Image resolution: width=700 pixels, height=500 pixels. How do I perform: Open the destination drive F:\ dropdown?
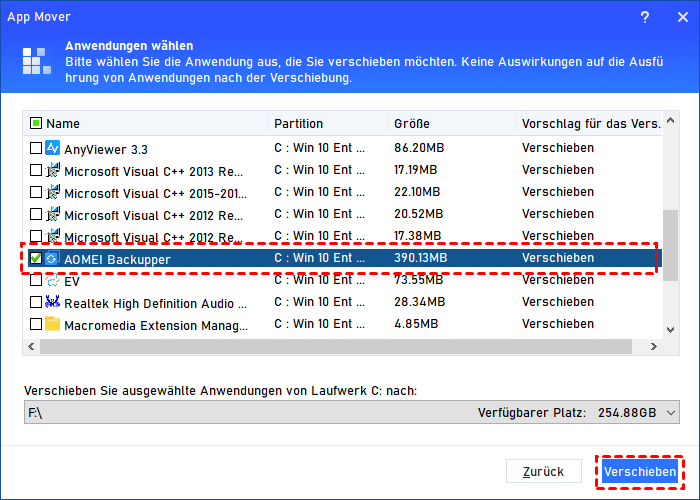coord(352,412)
